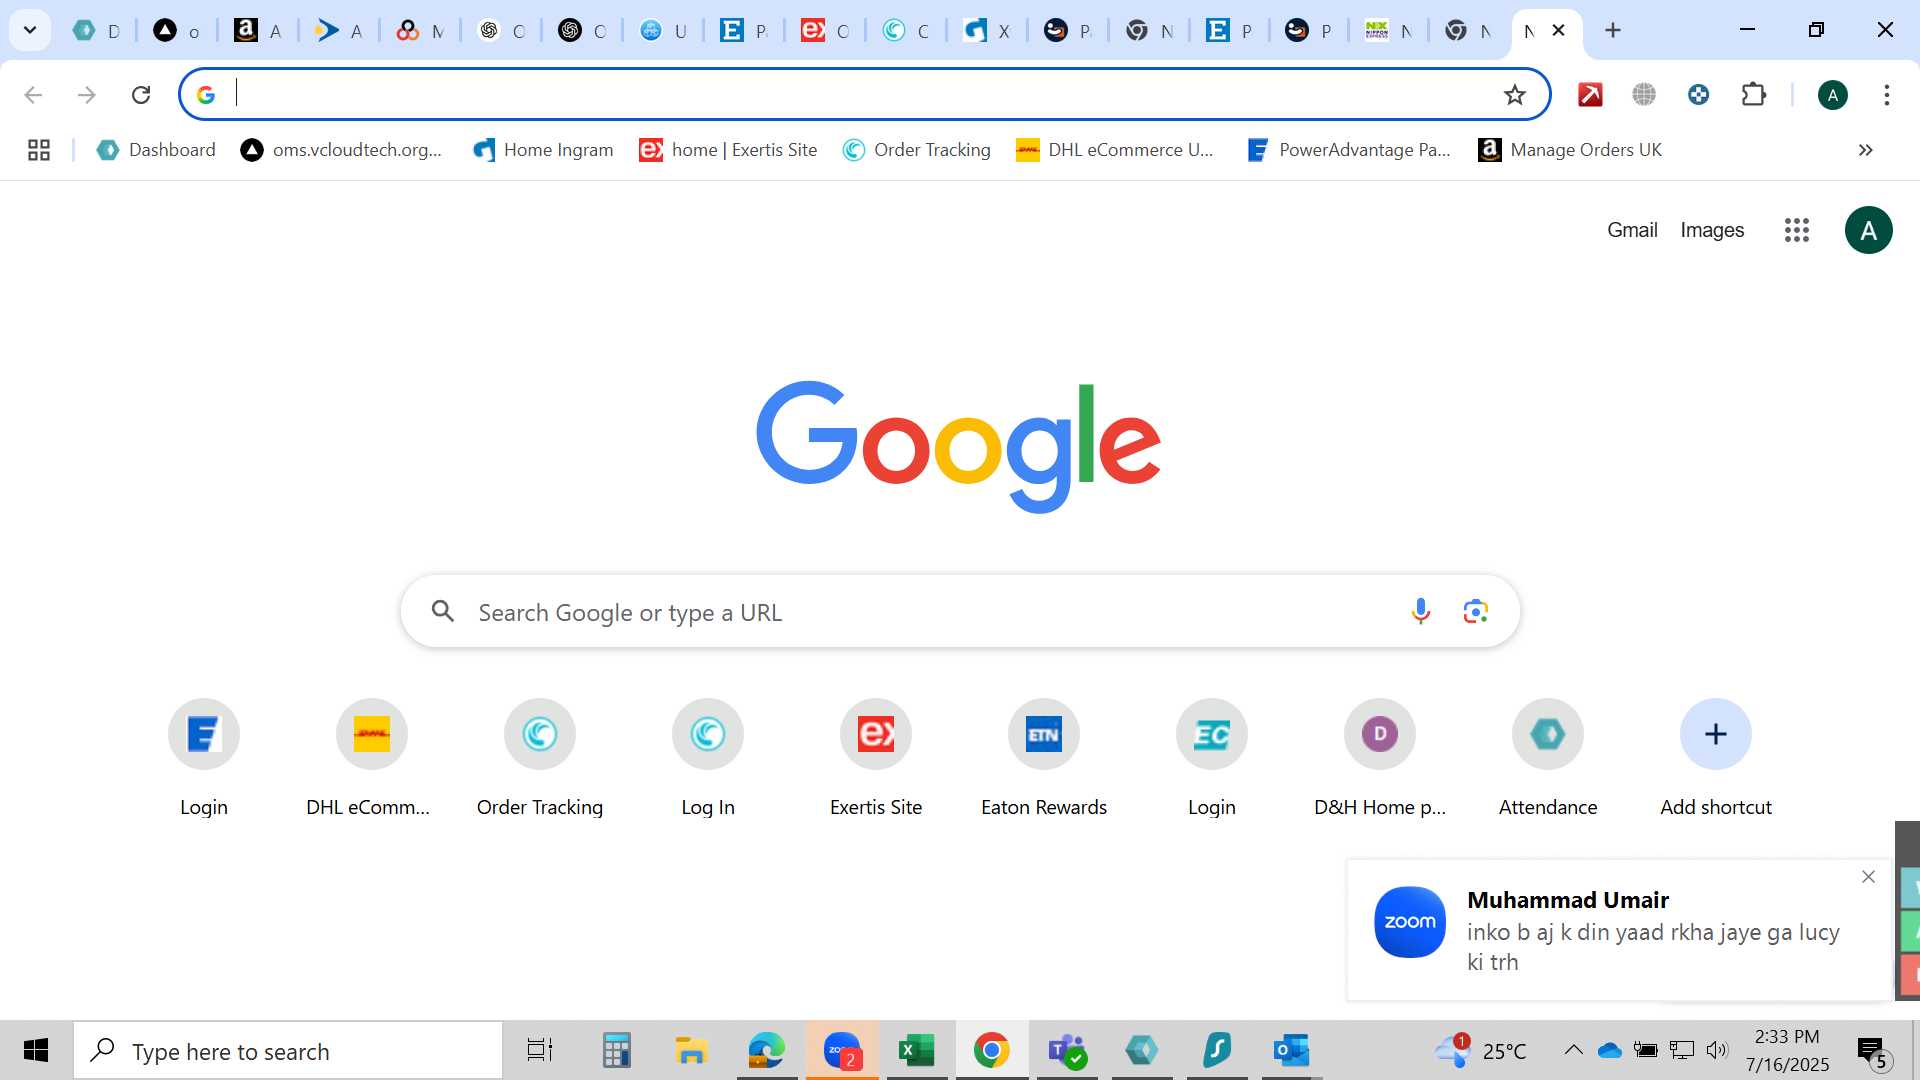Launch Calculator from taskbar
This screenshot has height=1080, width=1920.
pos(616,1050)
